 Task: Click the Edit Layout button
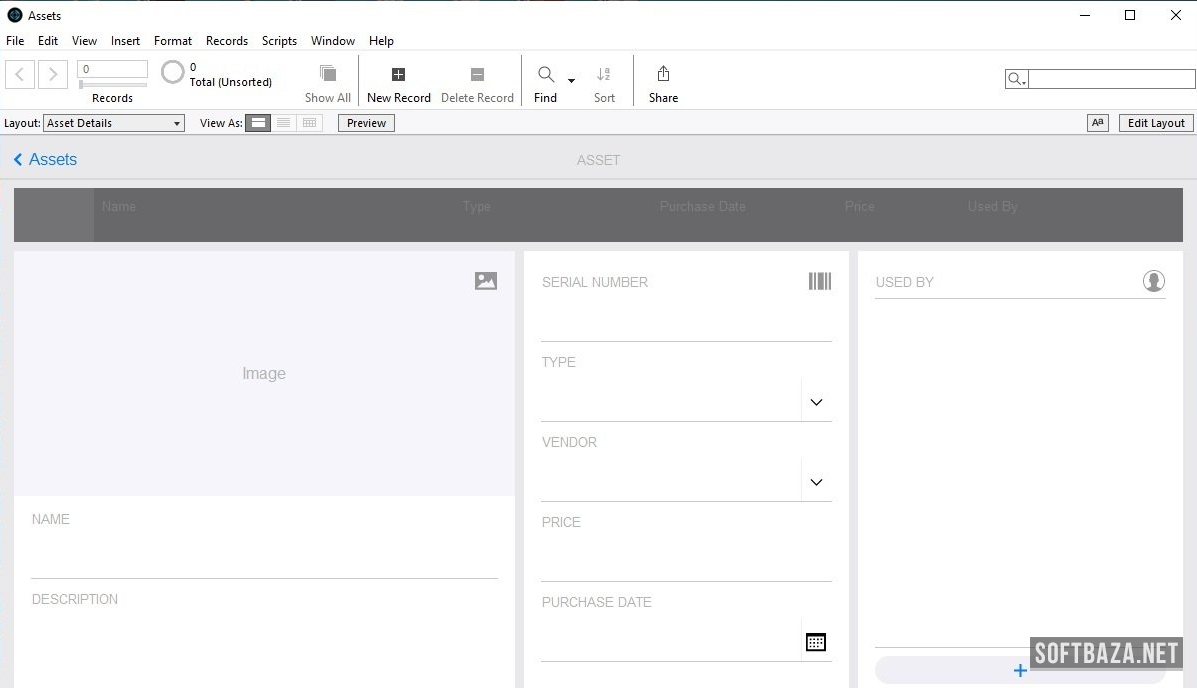pyautogui.click(x=1156, y=123)
